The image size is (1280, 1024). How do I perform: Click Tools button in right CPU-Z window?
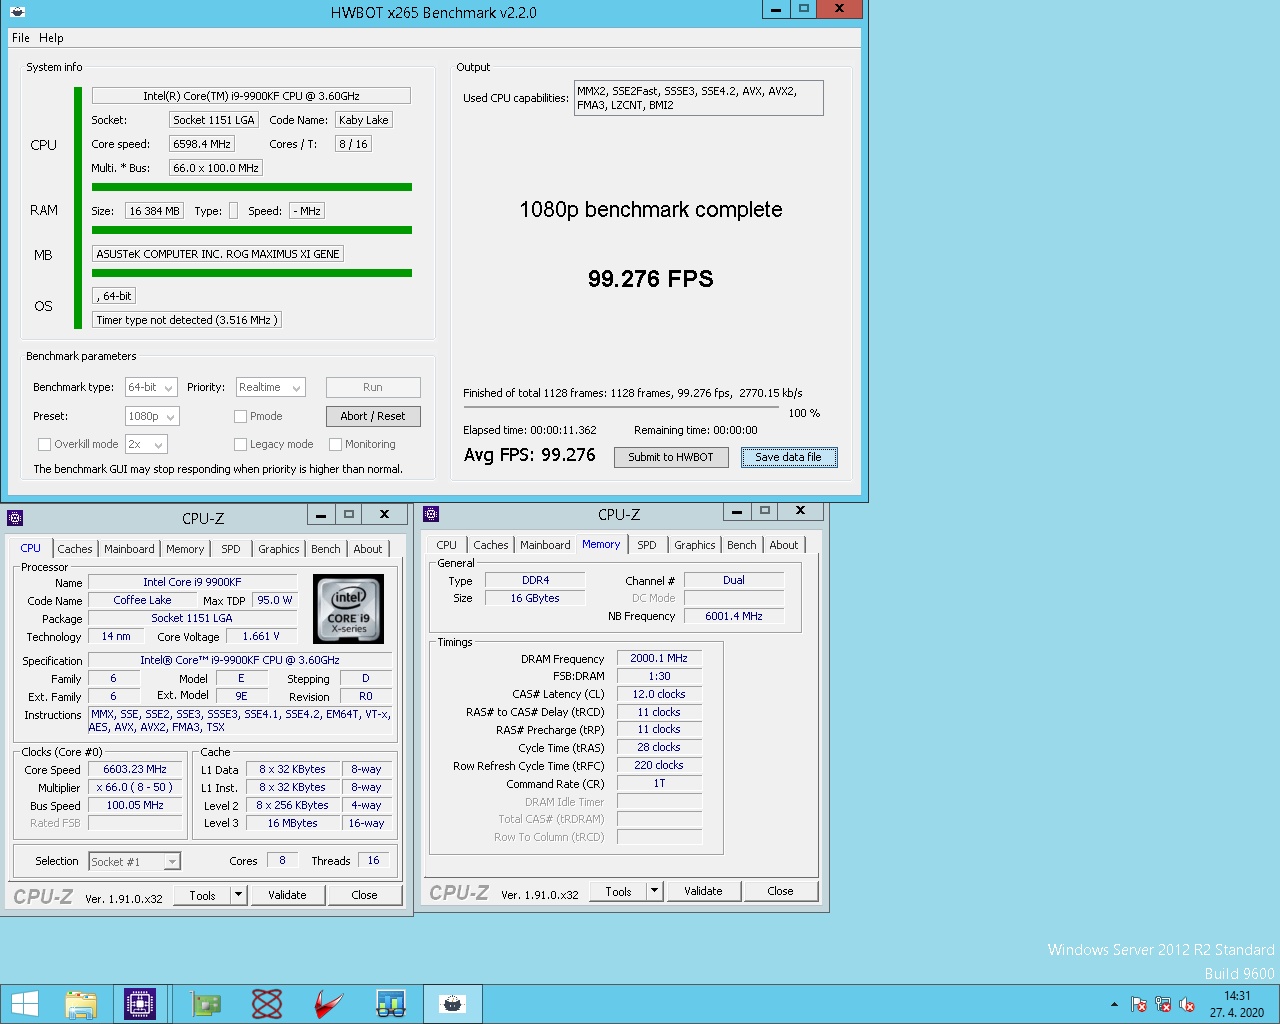619,891
